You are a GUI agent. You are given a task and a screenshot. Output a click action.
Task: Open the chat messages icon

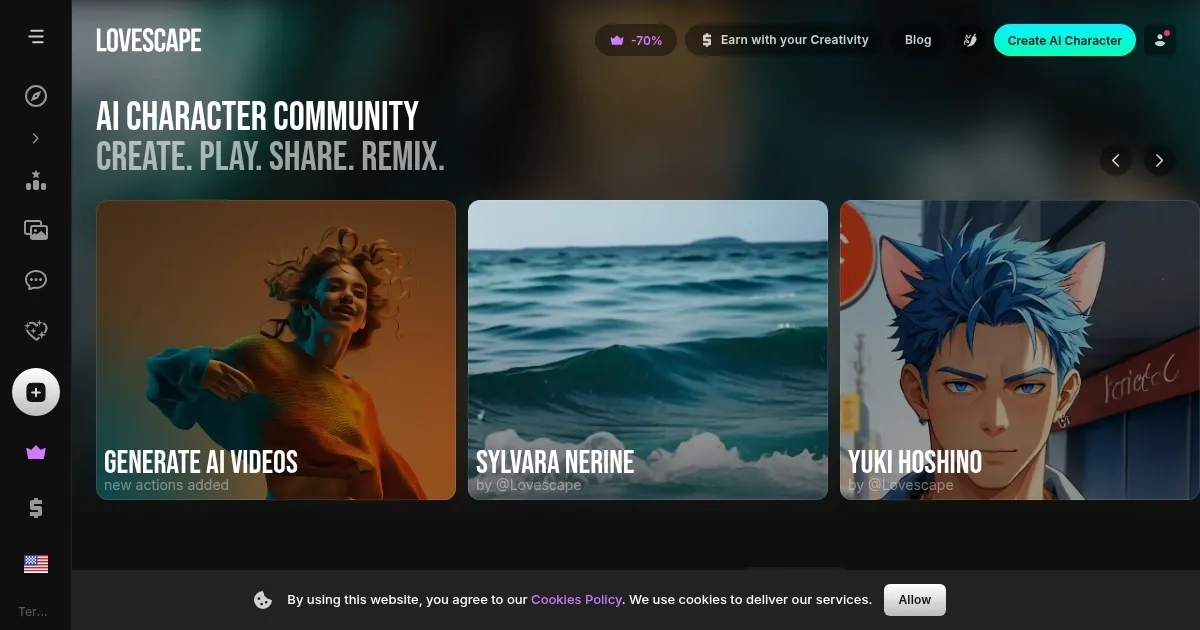pyautogui.click(x=36, y=280)
